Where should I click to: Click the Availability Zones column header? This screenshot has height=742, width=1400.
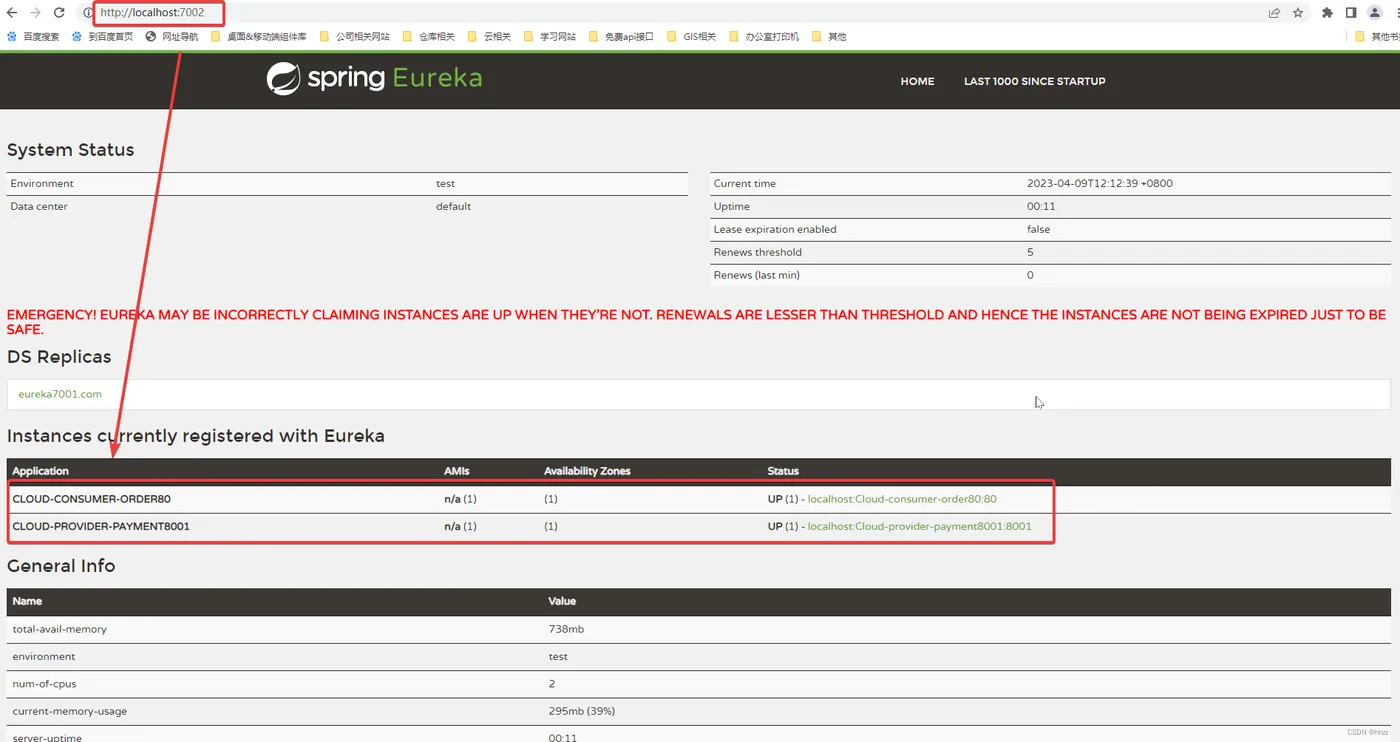[x=587, y=471]
